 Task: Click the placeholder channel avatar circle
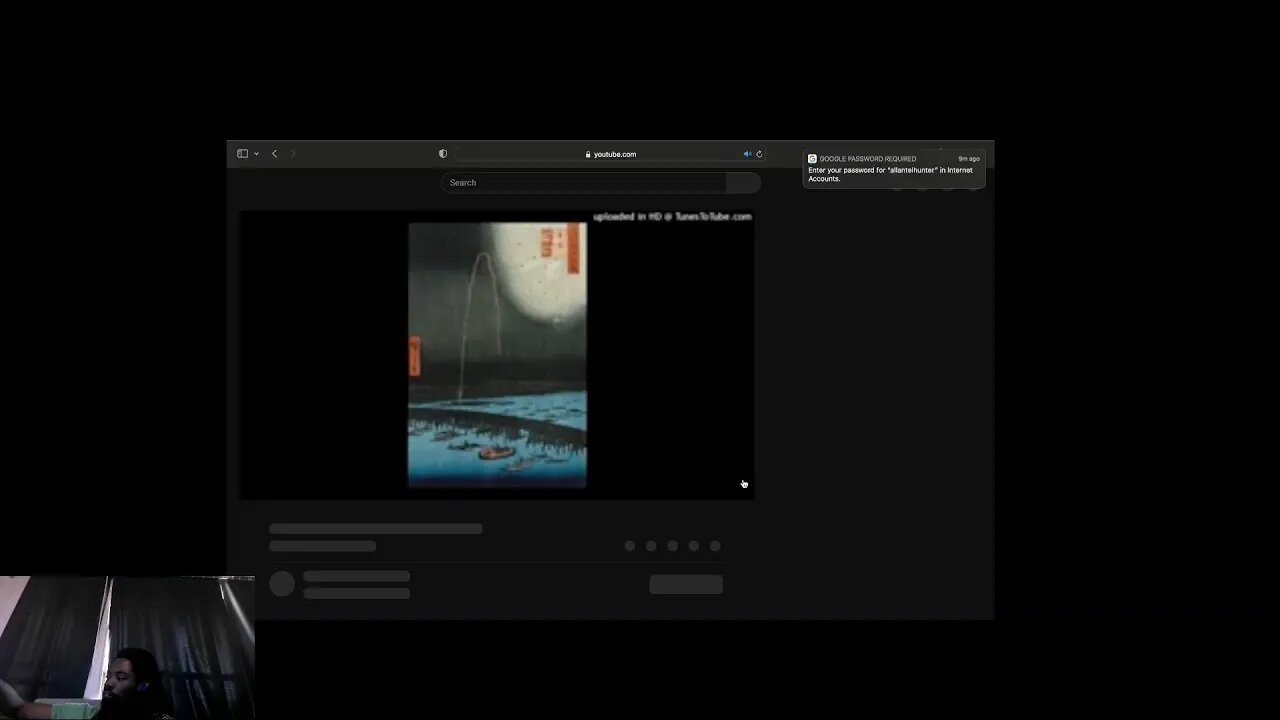(282, 584)
